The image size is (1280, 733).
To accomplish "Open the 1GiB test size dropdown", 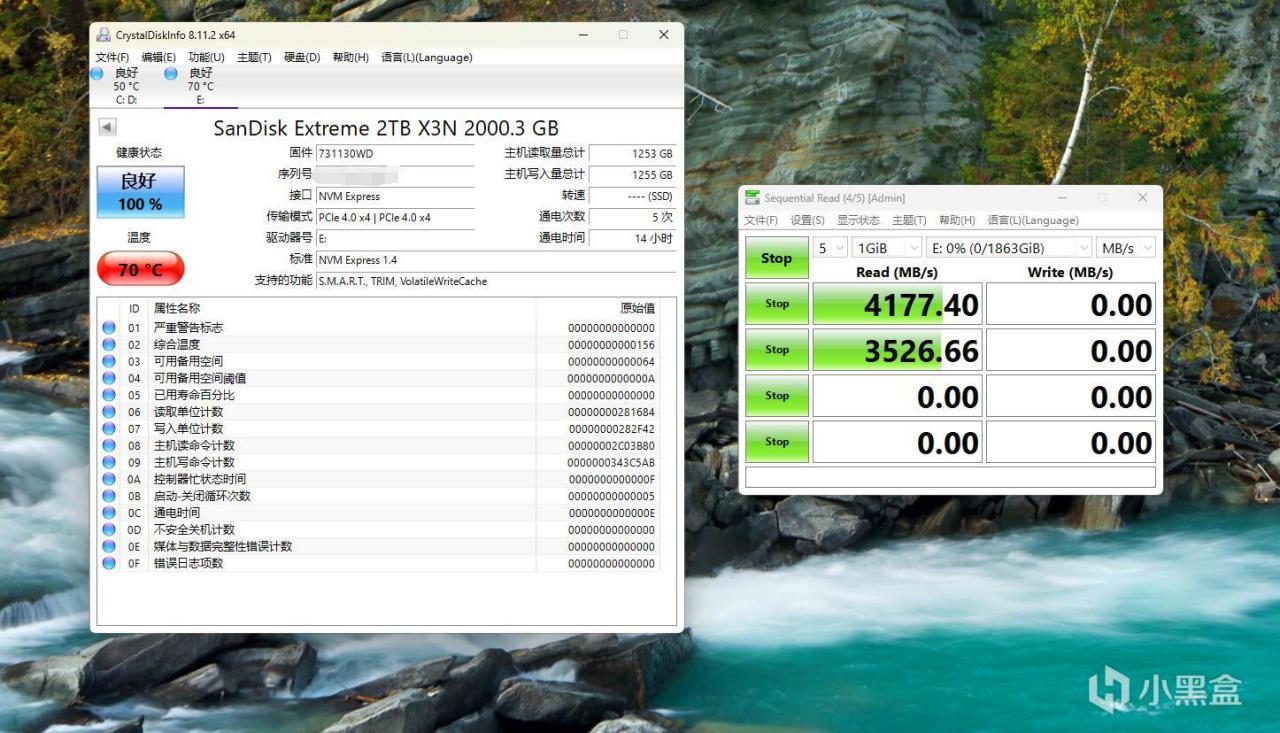I will coord(887,248).
